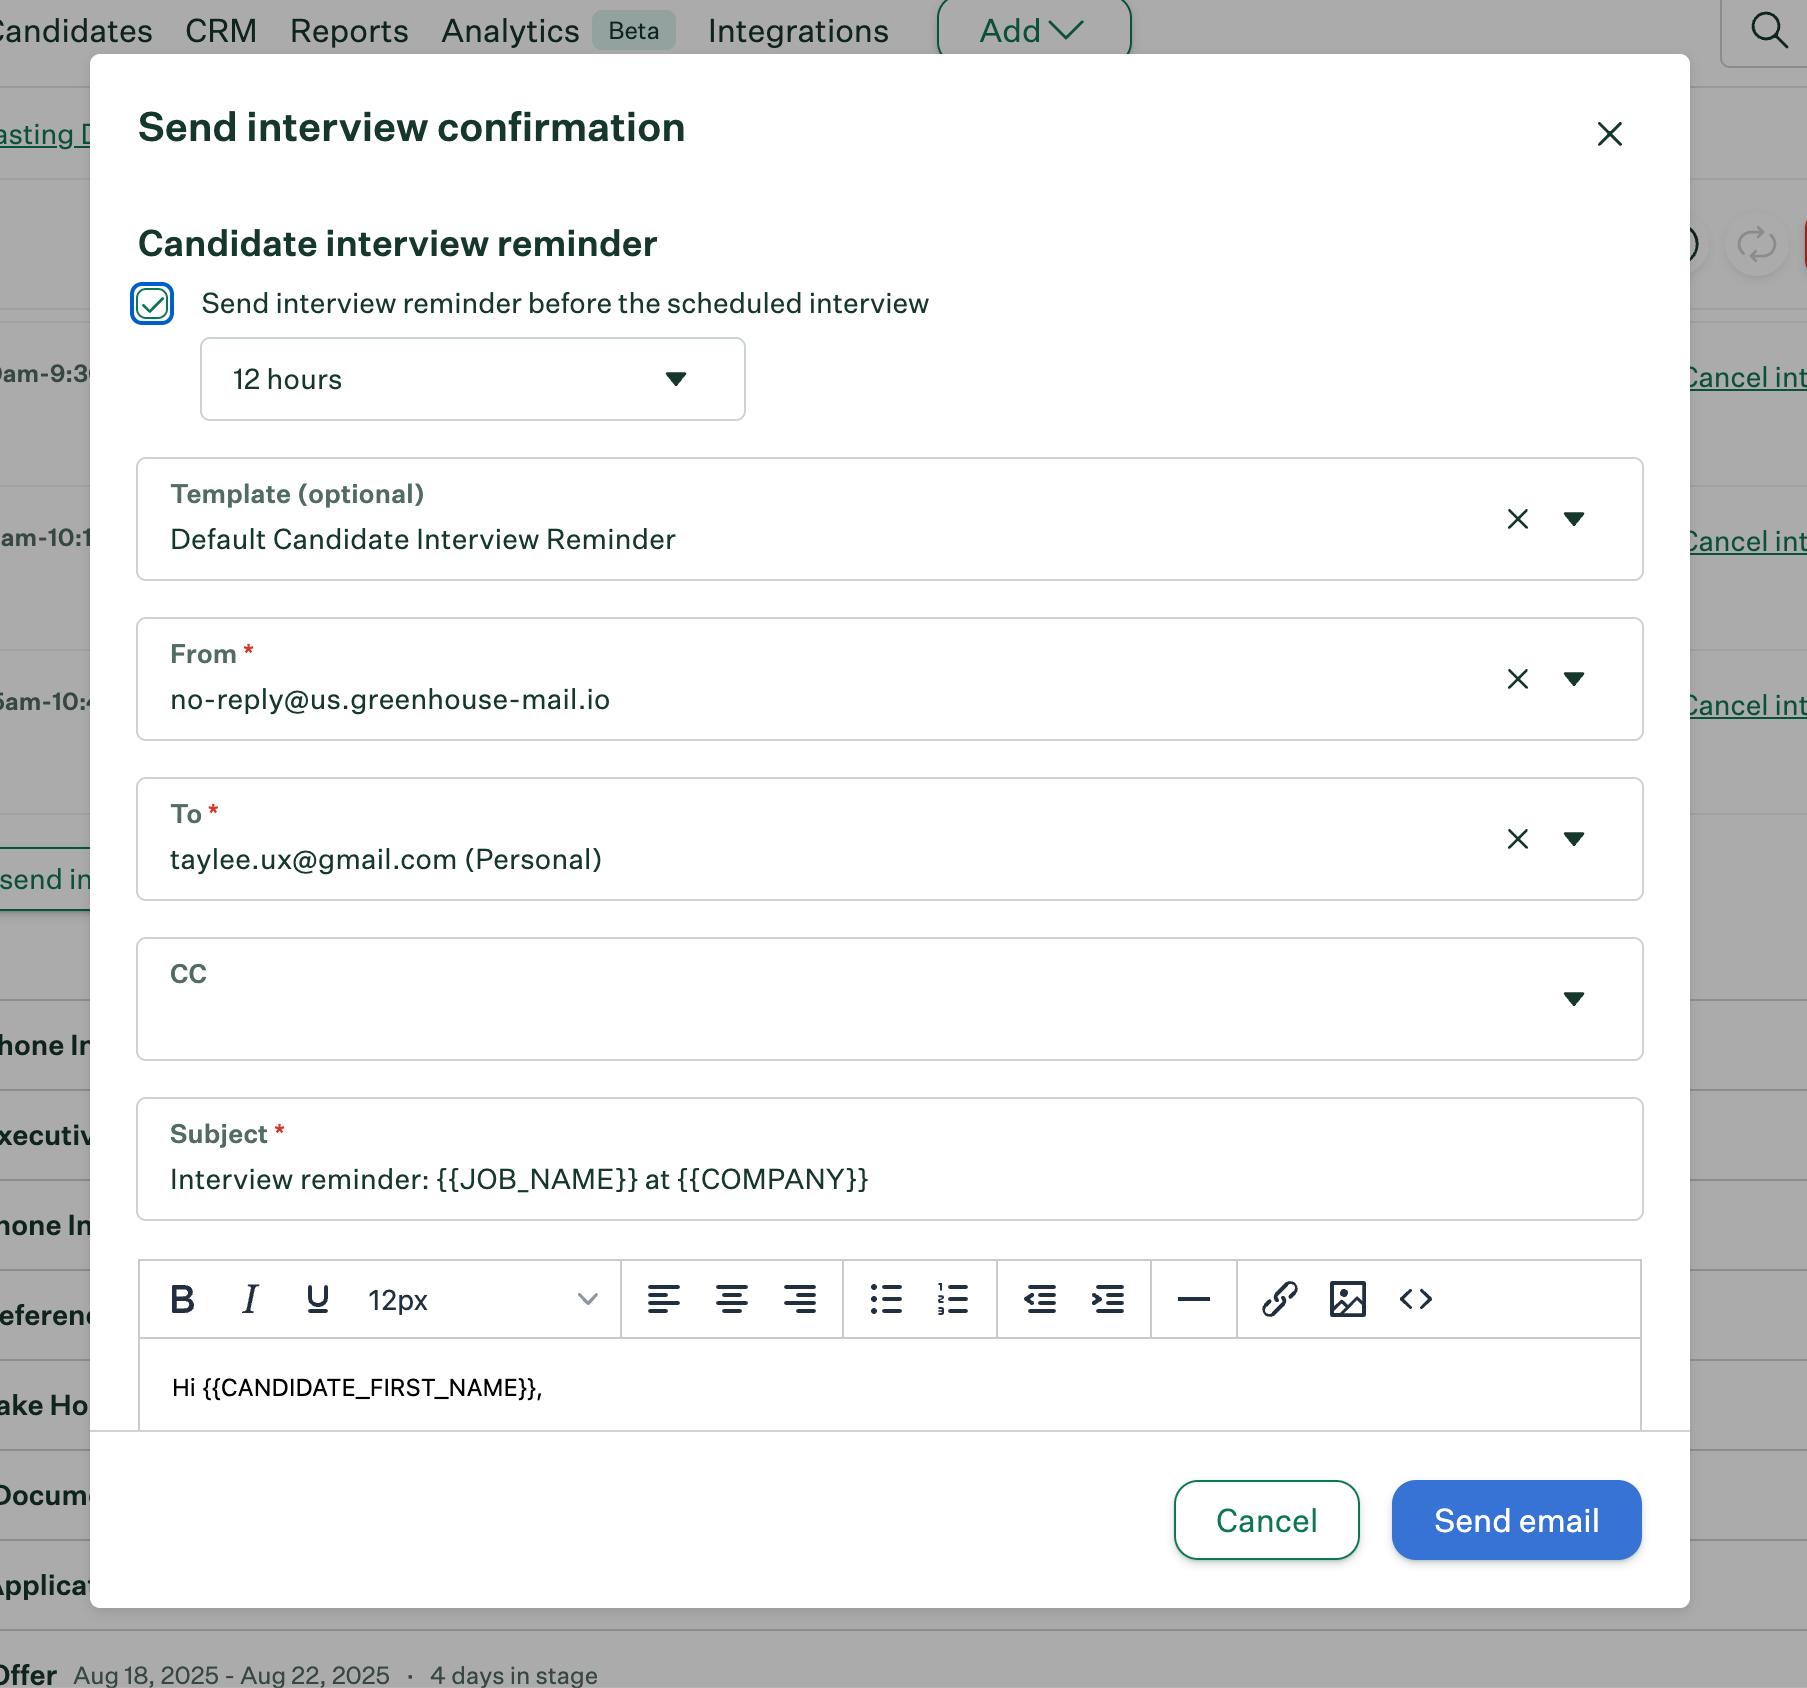1807x1688 pixels.
Task: Uncheck Send interview reminder checkbox
Action: click(x=152, y=304)
